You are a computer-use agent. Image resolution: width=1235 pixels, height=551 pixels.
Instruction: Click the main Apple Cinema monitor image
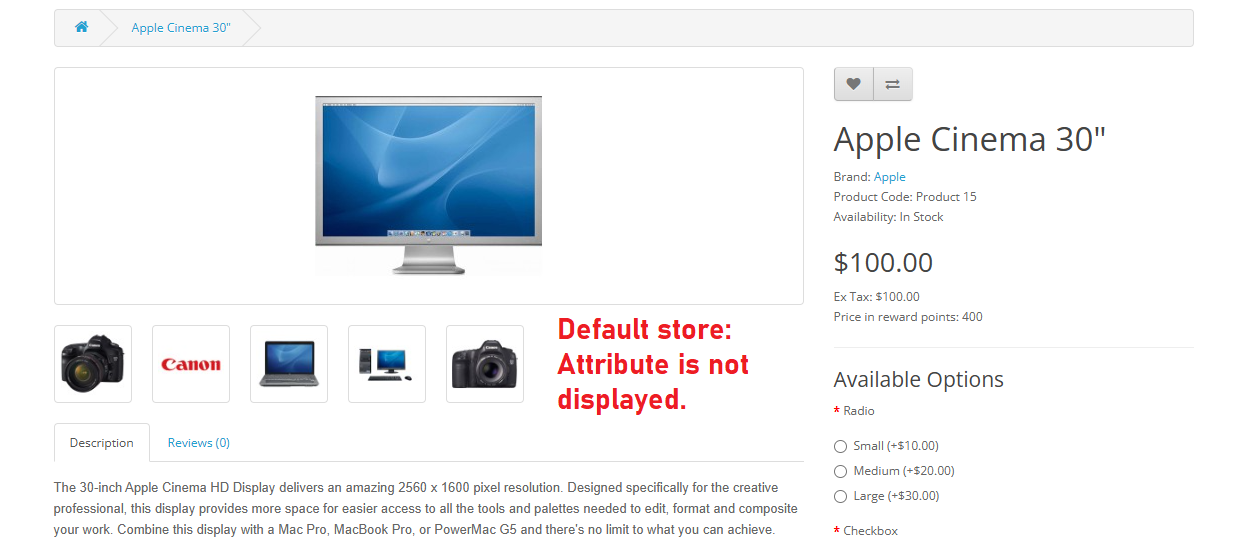(x=429, y=186)
